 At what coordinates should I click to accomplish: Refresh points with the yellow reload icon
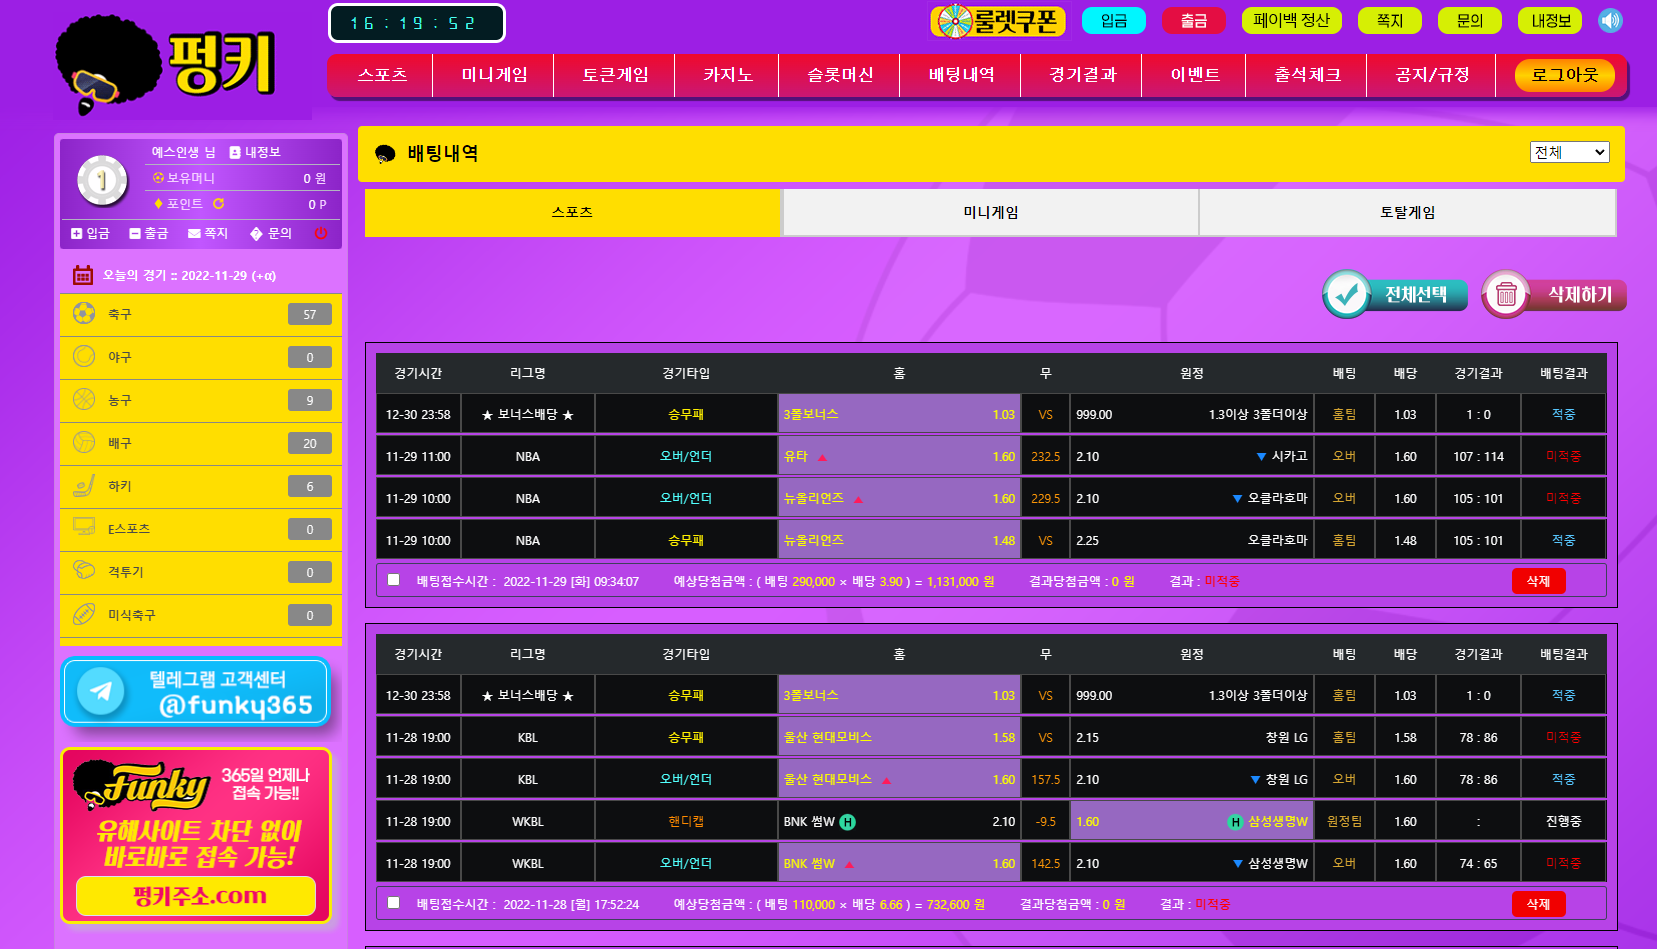218,204
